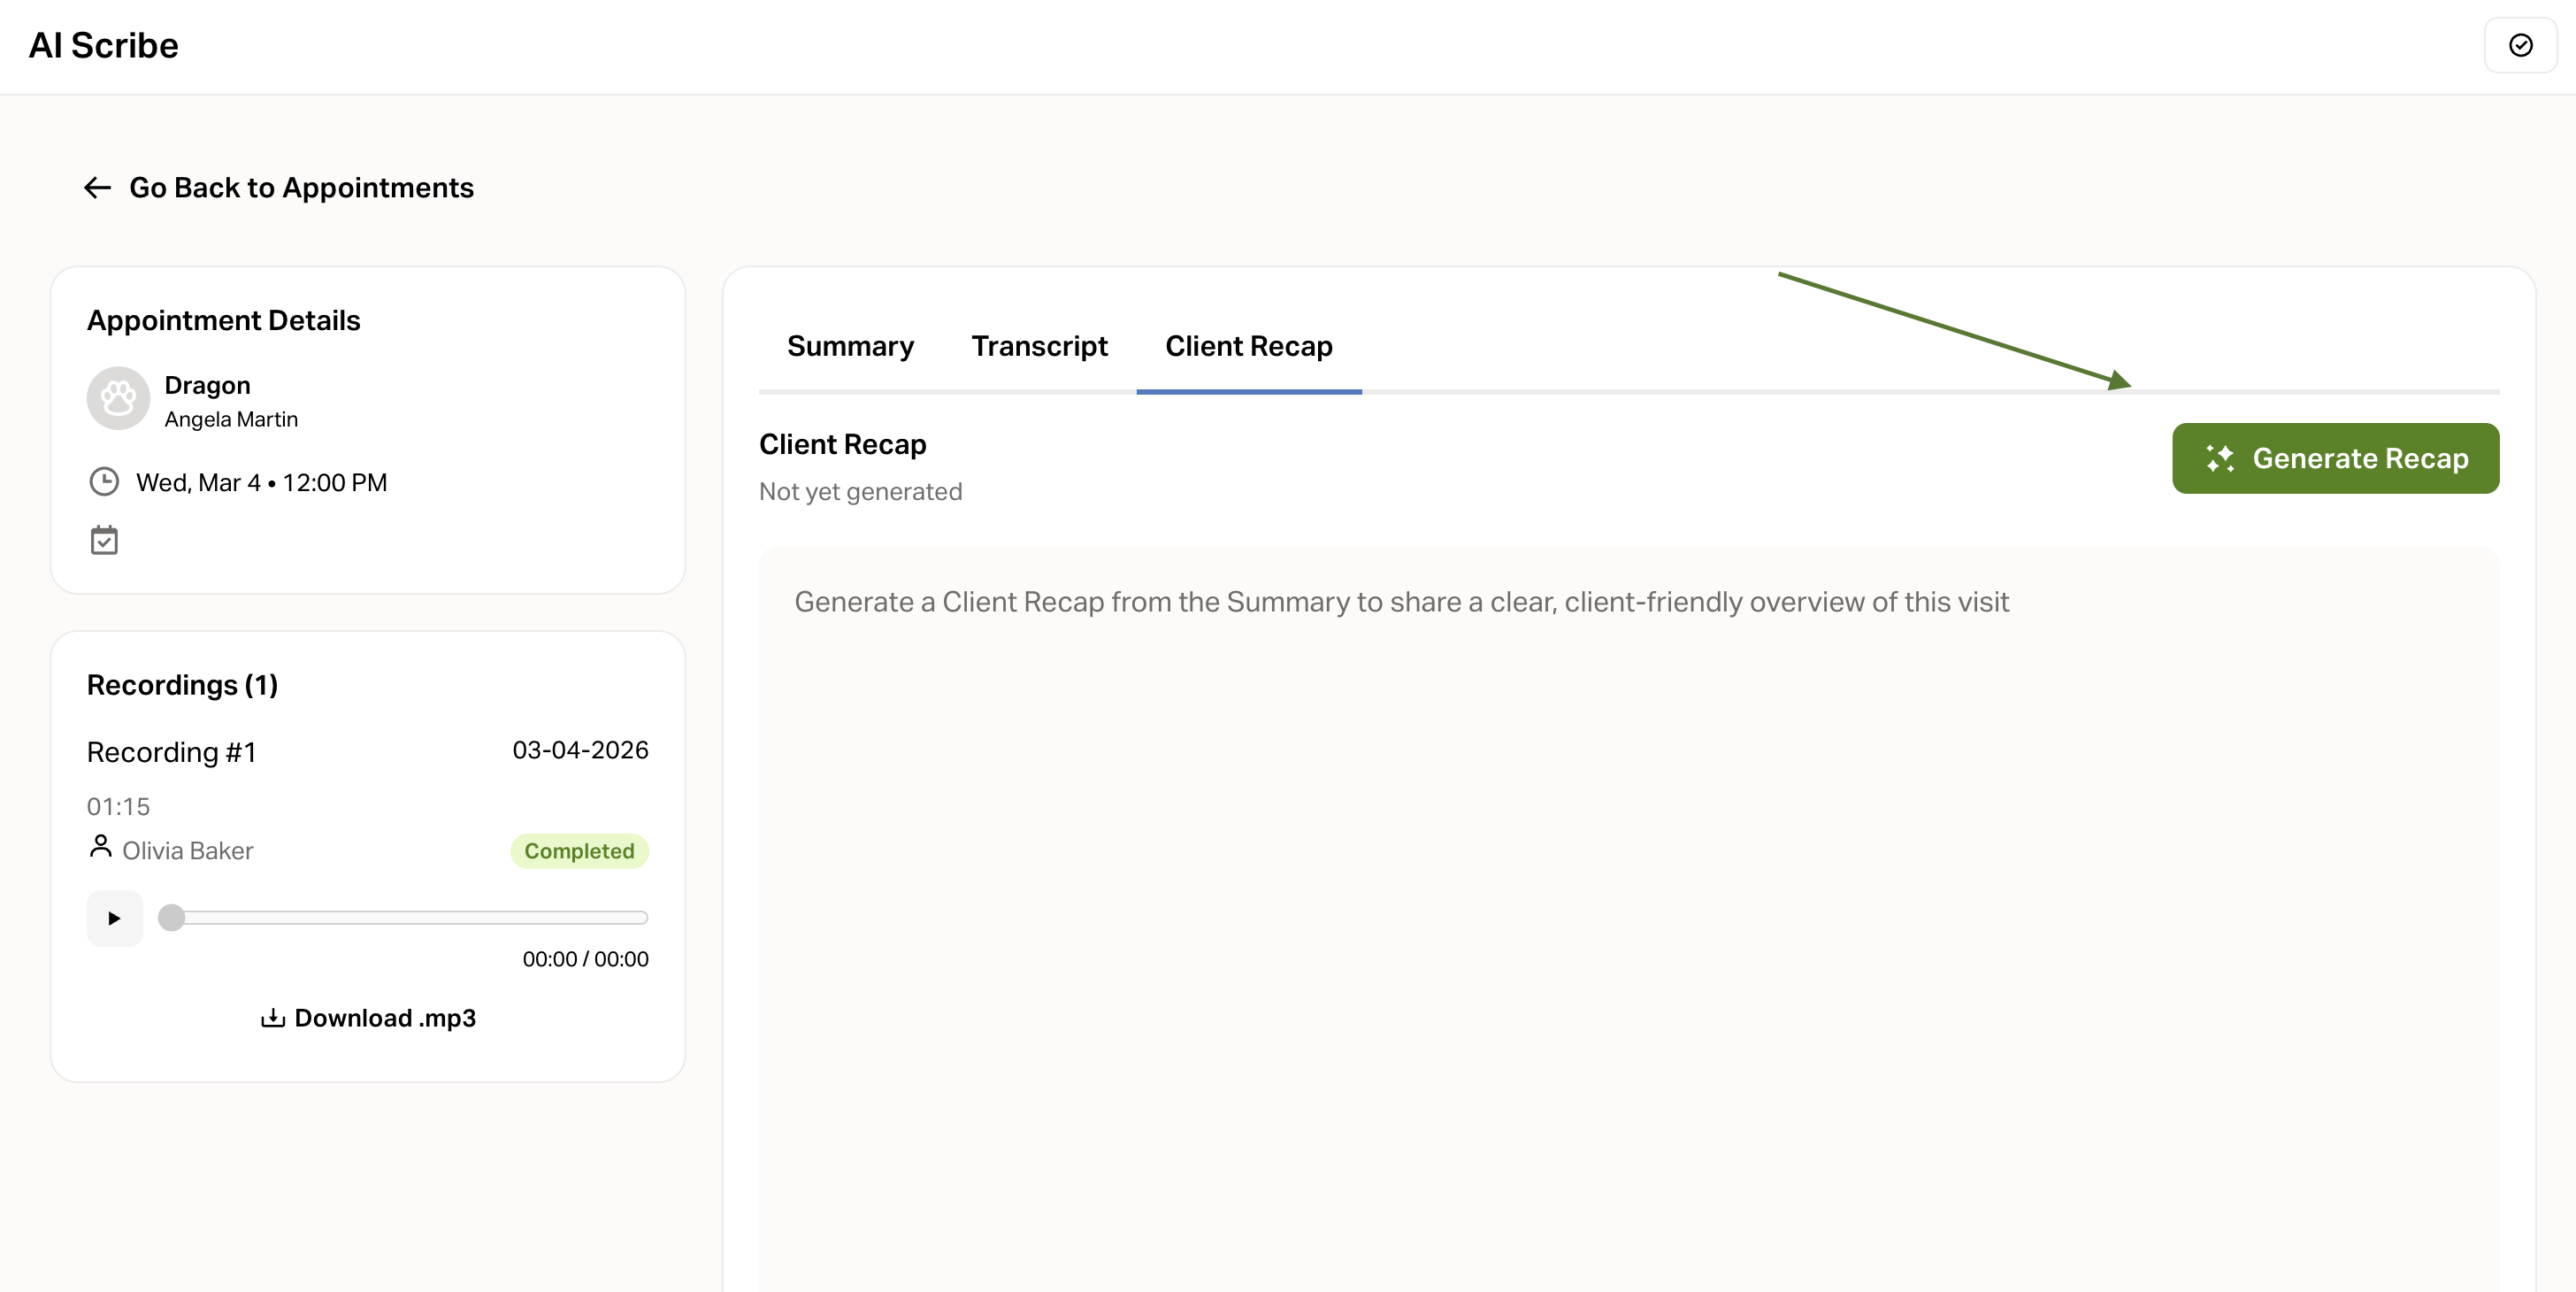Image resolution: width=2576 pixels, height=1292 pixels.
Task: Click sparkle icon on Generate Recap button
Action: pyautogui.click(x=2220, y=458)
